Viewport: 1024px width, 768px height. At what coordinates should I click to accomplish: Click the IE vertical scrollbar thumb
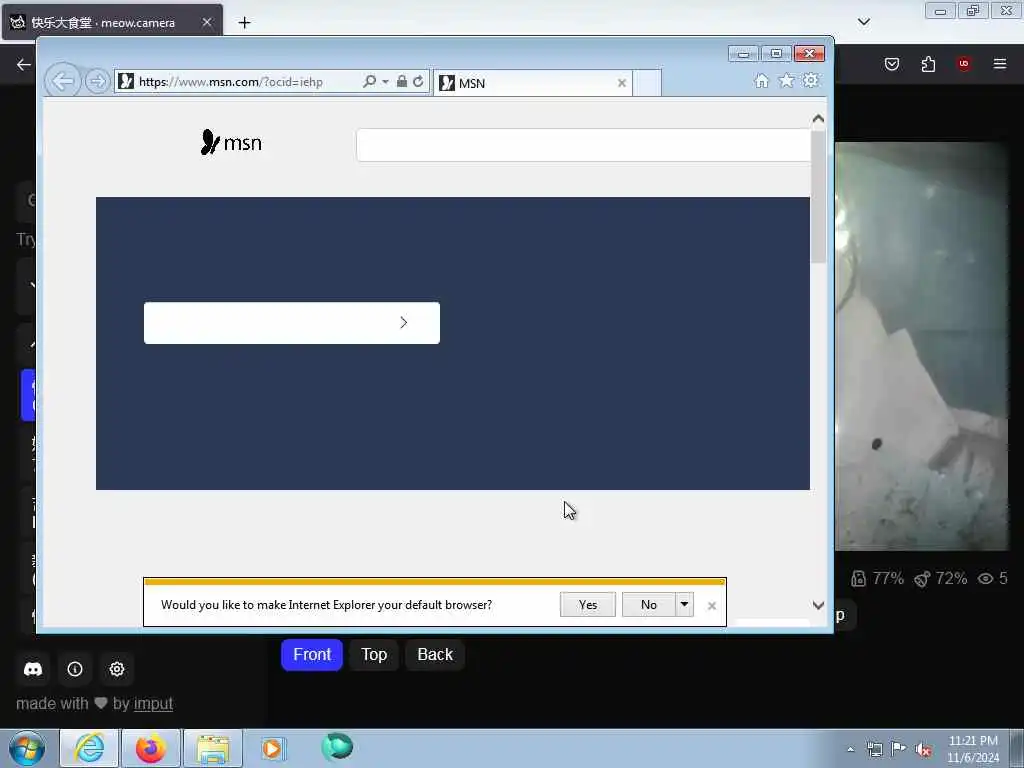(x=818, y=196)
